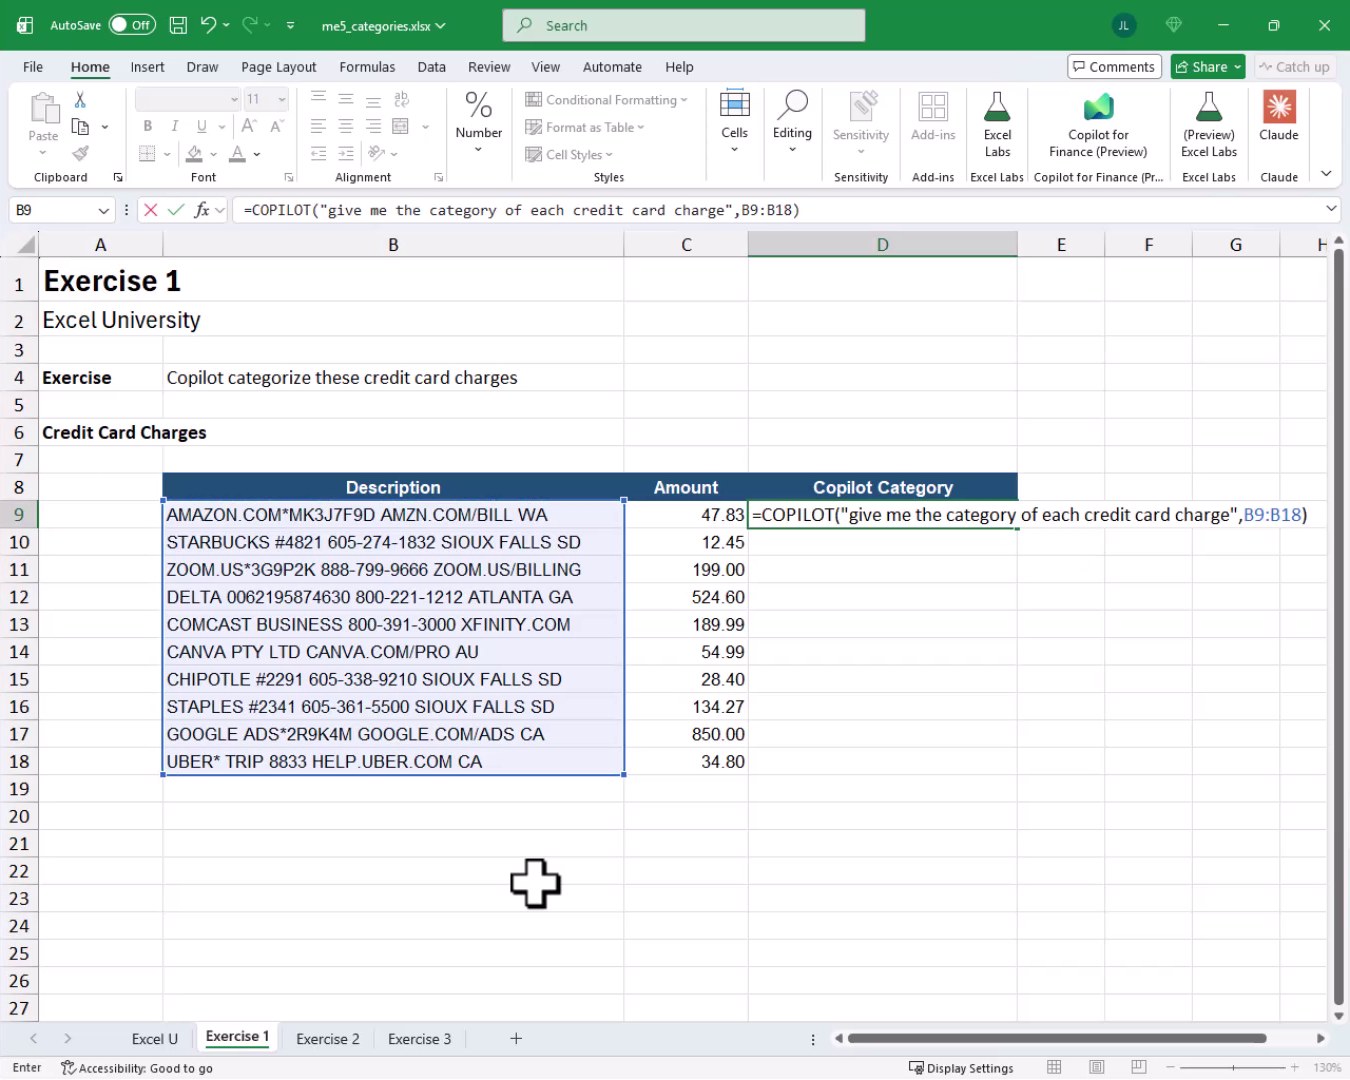Click the Share button

click(1207, 67)
